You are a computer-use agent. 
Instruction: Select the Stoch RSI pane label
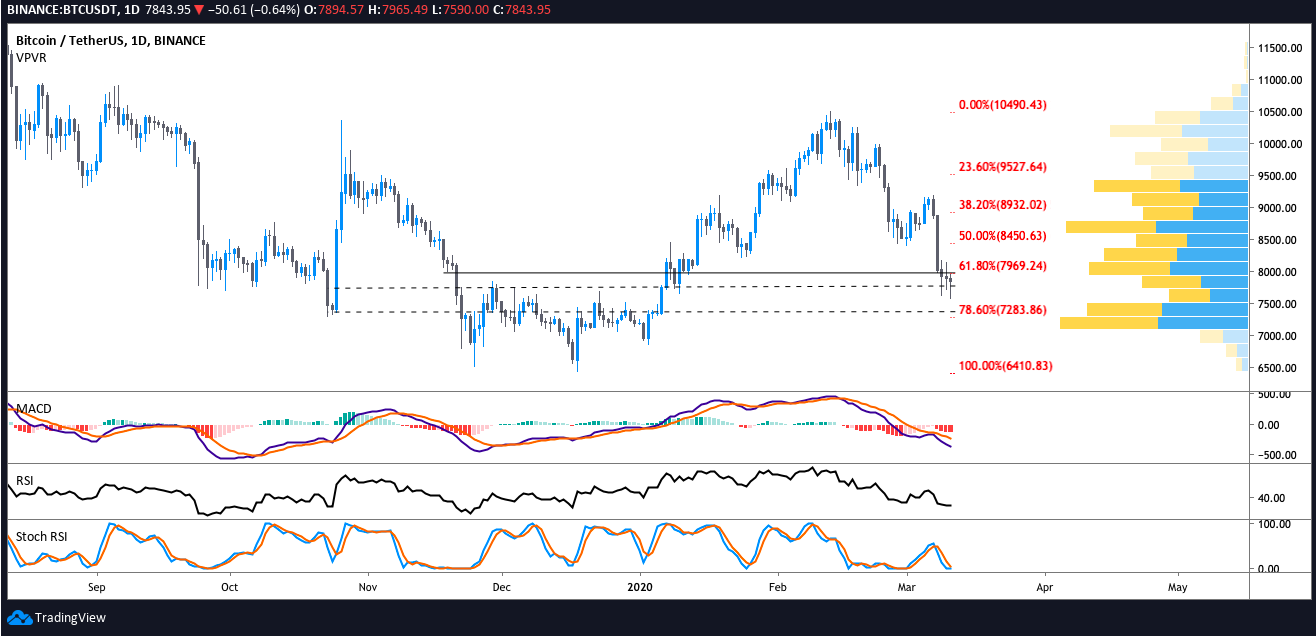coord(42,537)
